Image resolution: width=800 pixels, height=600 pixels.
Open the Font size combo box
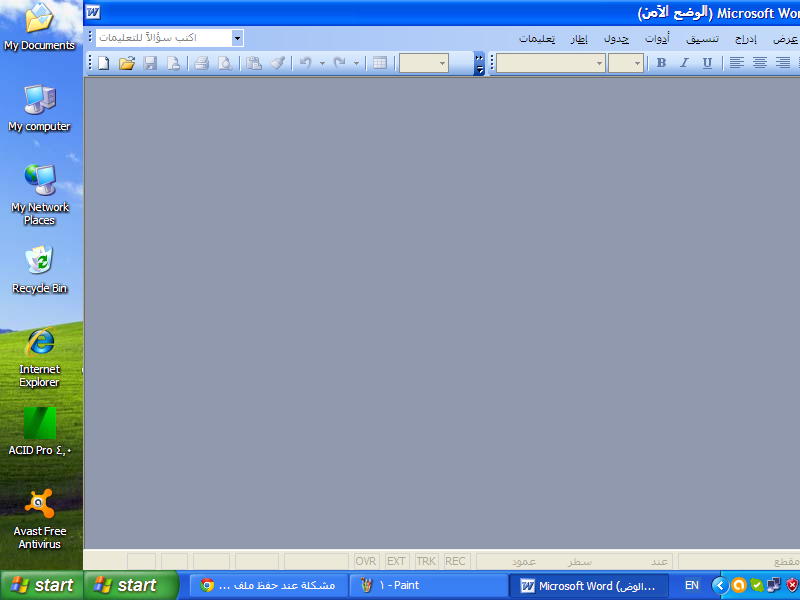click(626, 63)
